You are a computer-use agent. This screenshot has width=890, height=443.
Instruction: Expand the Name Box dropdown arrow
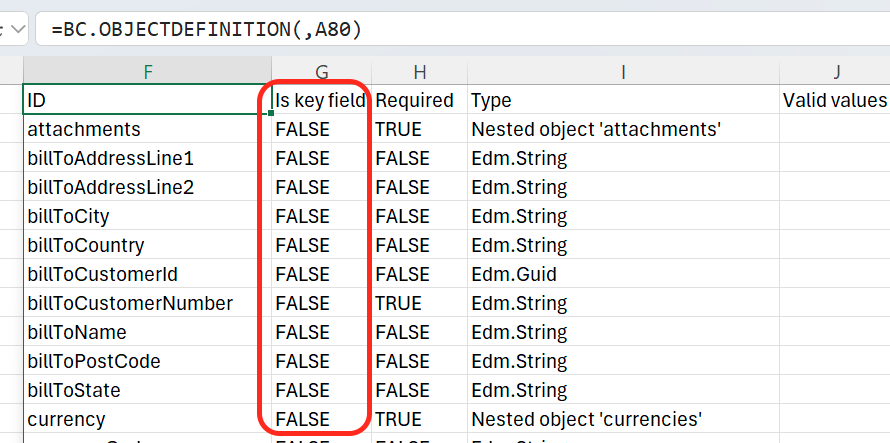17,29
